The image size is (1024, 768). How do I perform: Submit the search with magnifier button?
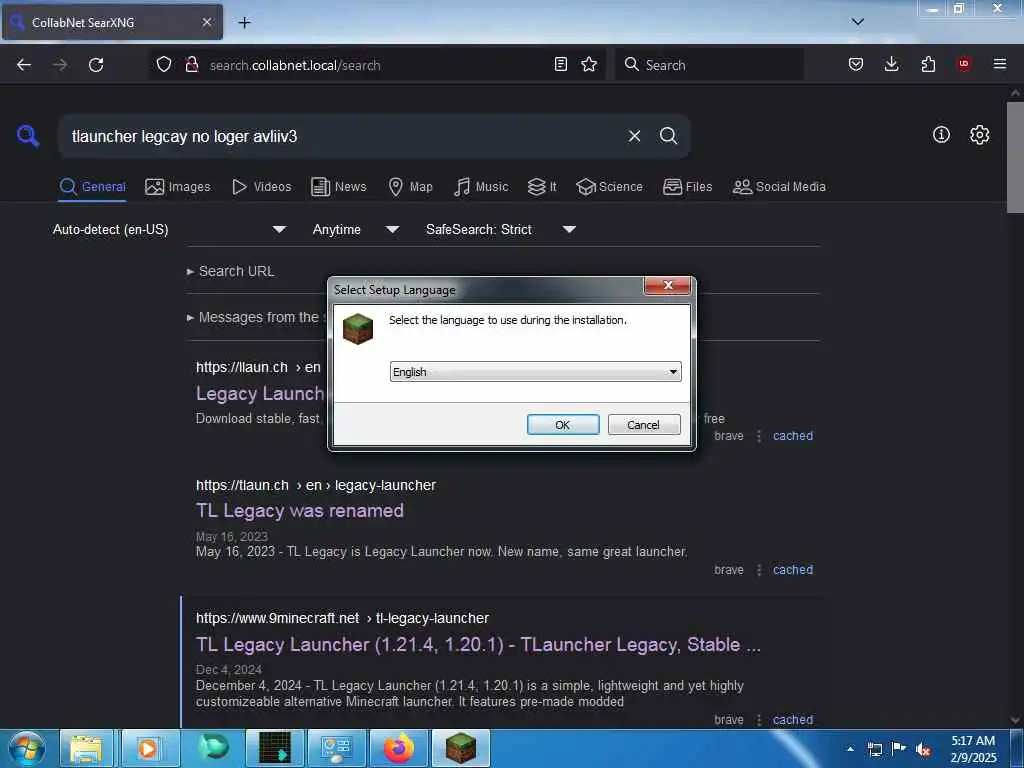click(x=668, y=136)
